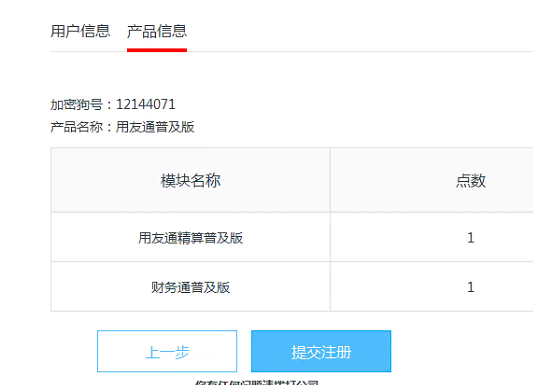Screen dimensions: 533x385
Task: Select the 加密狗号 number 12144071
Action: point(146,104)
